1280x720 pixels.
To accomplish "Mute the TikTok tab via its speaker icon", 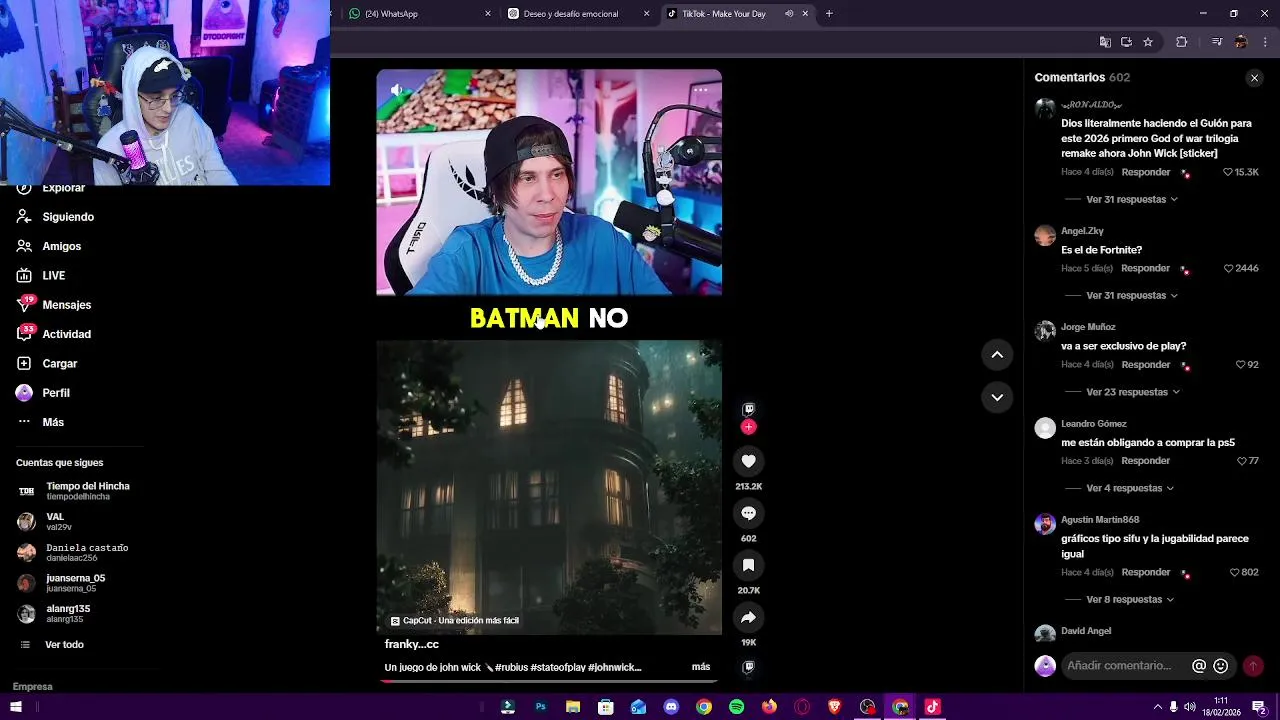I will 789,14.
